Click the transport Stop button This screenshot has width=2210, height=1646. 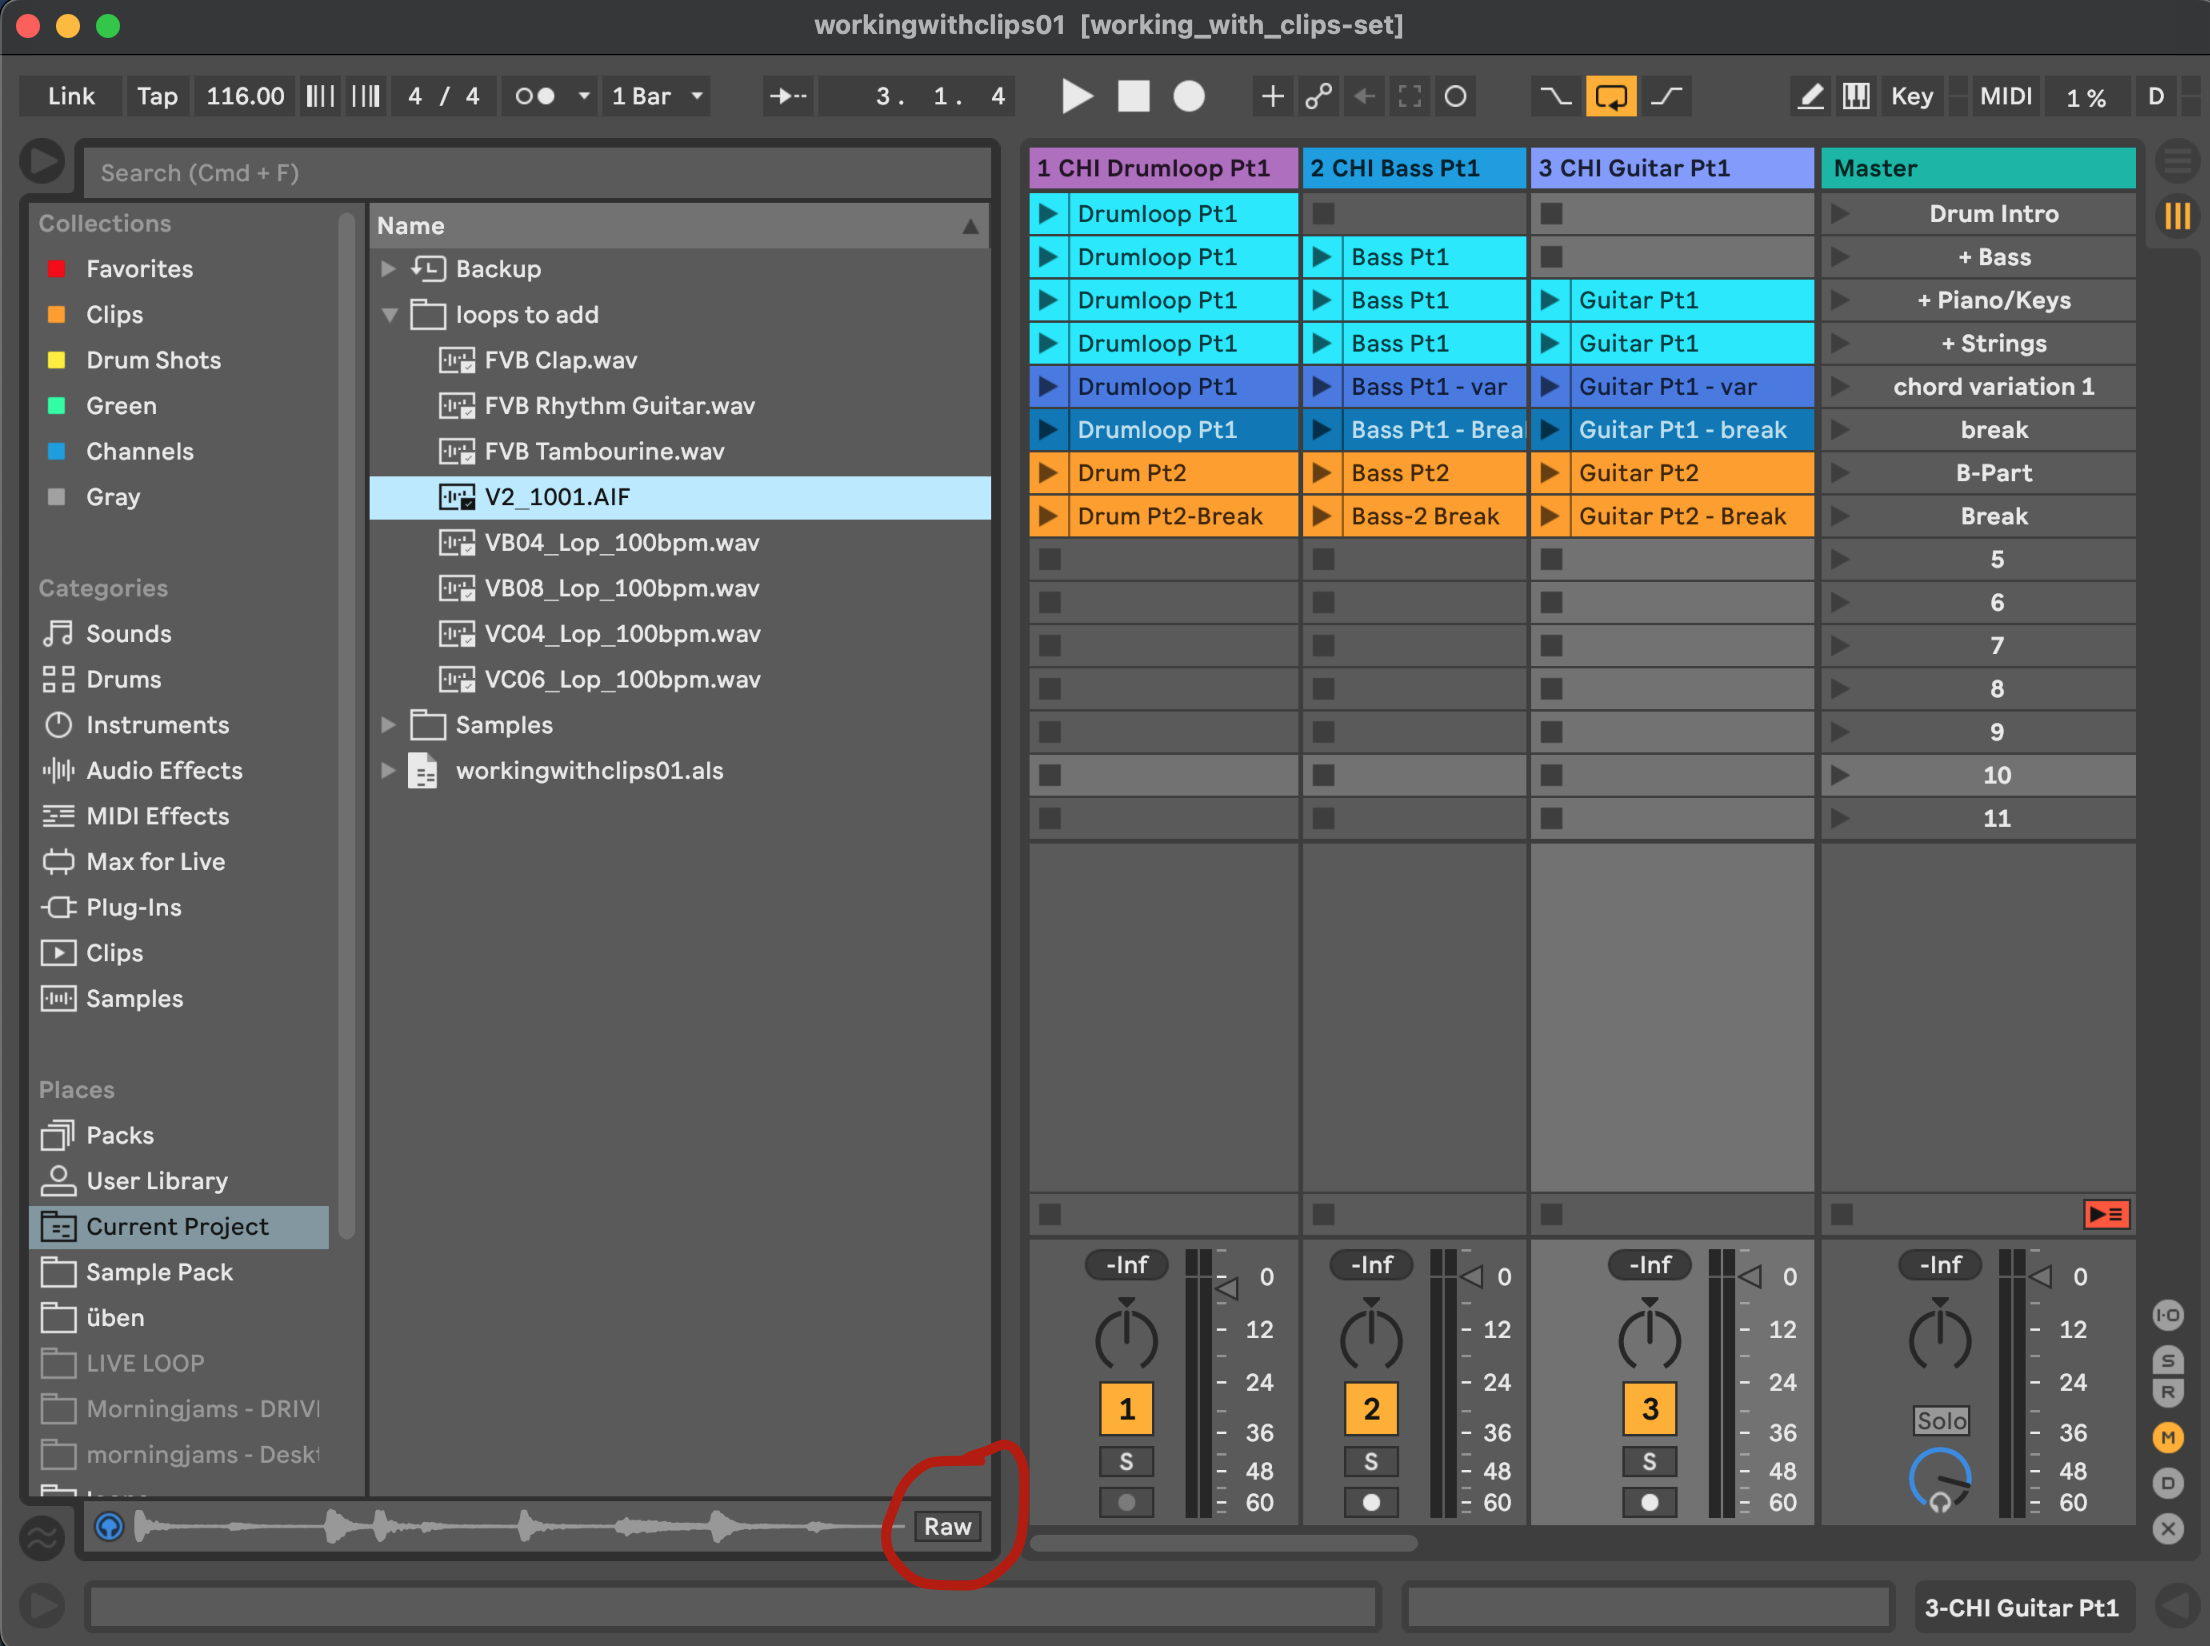[x=1133, y=96]
